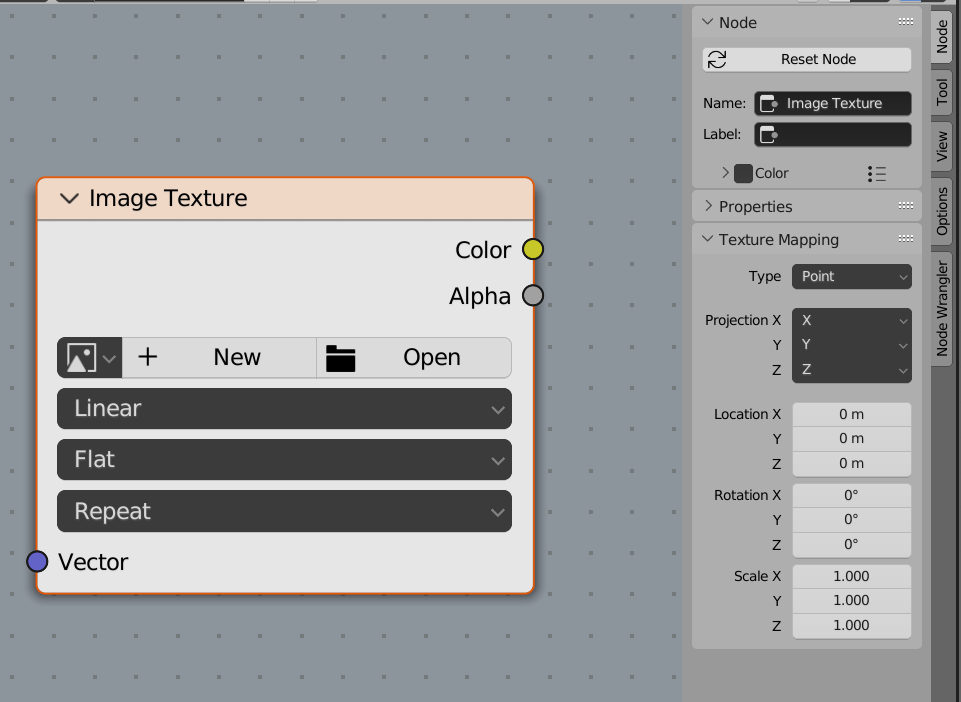Click the Location Z field
961x702 pixels.
coord(851,464)
